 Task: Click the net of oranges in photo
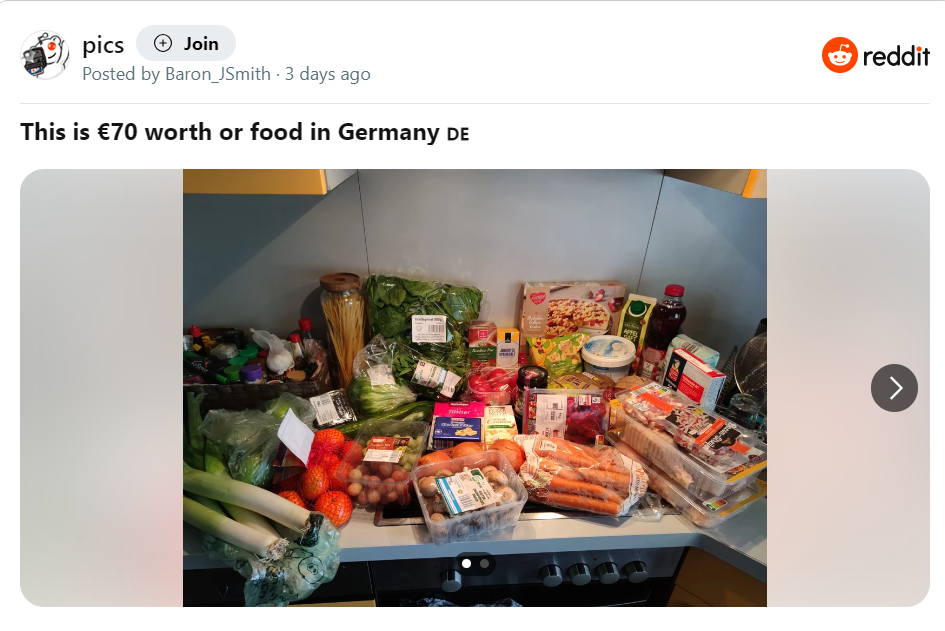click(x=318, y=474)
